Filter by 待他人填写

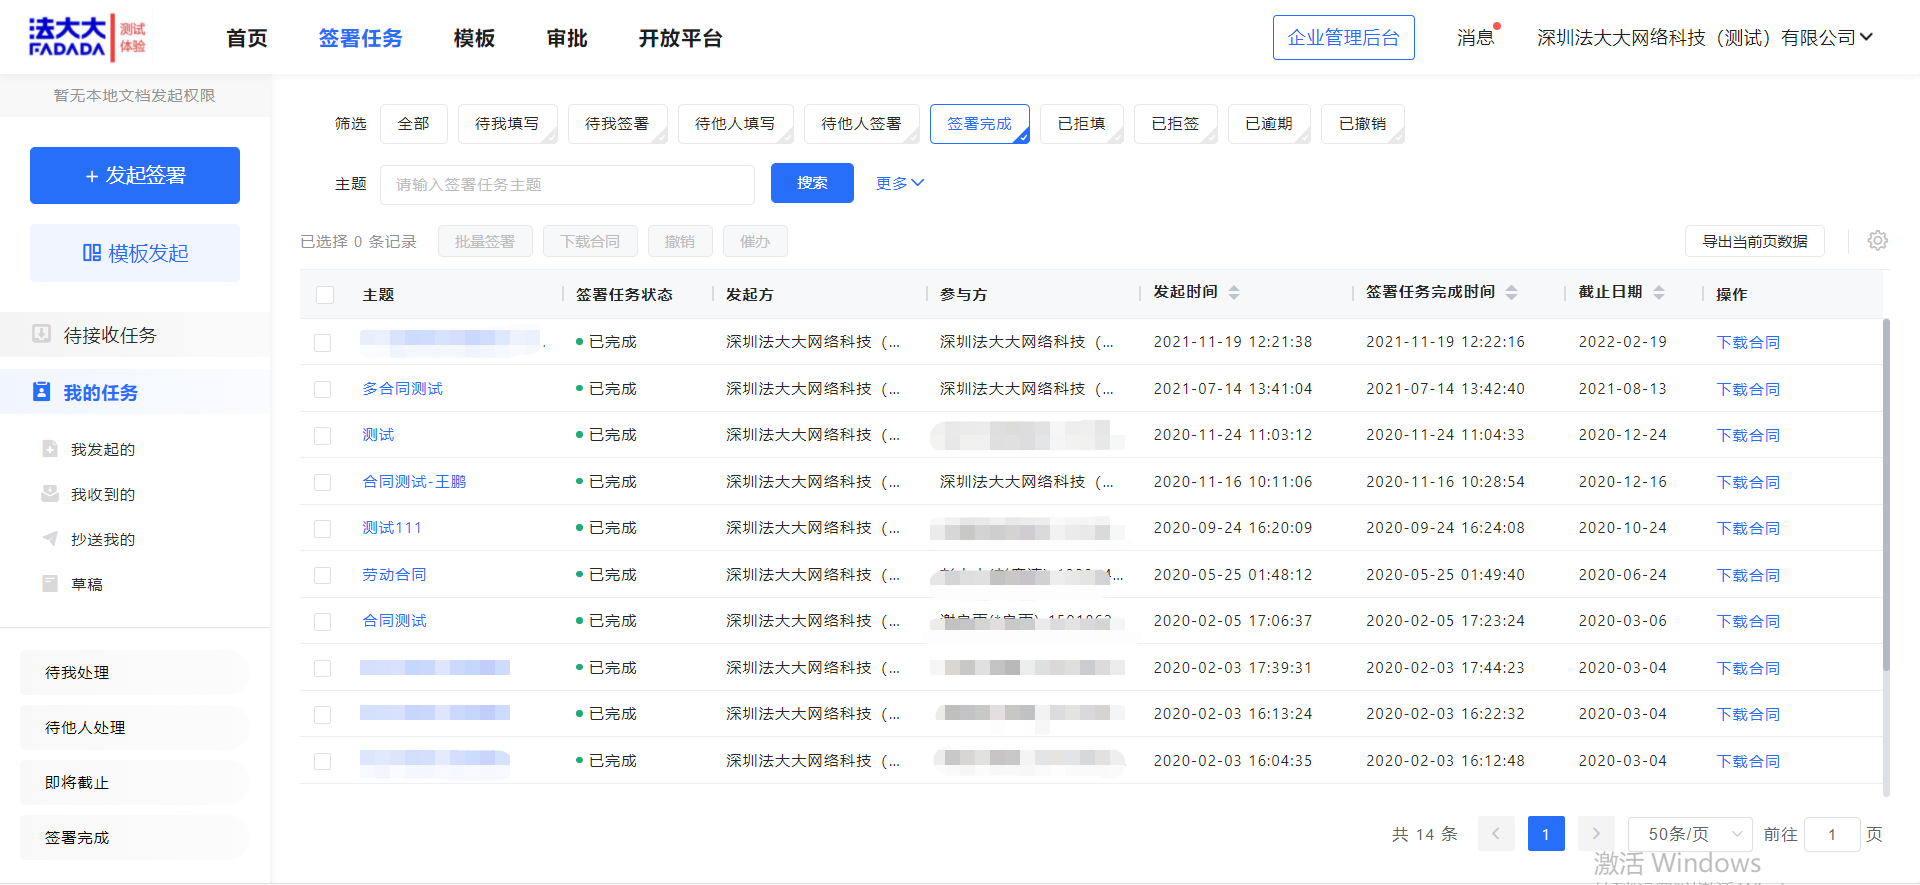pos(735,124)
